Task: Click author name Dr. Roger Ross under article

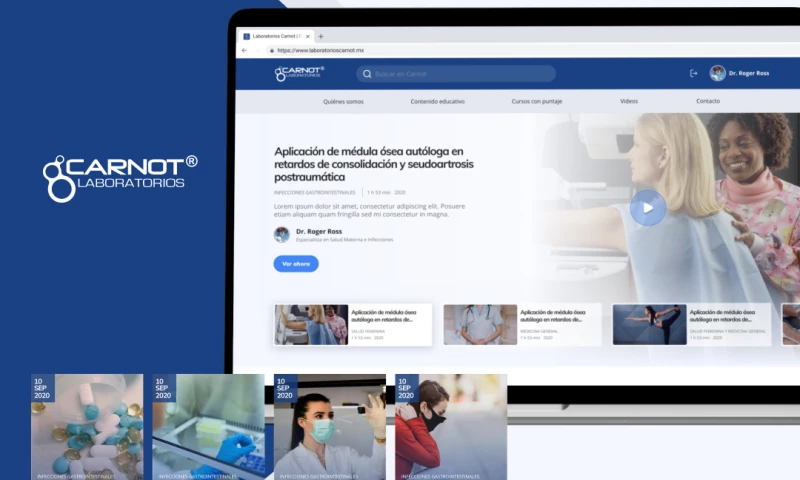Action: click(x=319, y=232)
